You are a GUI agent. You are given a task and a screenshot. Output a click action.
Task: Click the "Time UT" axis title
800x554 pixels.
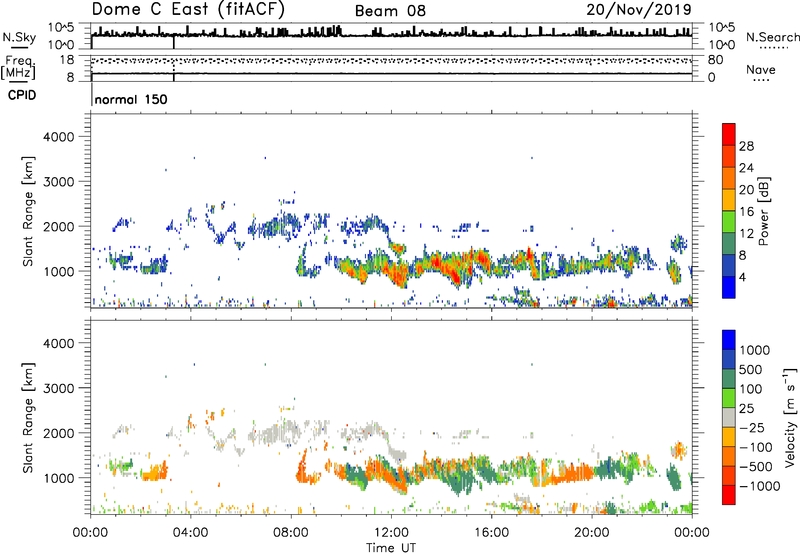point(391,548)
